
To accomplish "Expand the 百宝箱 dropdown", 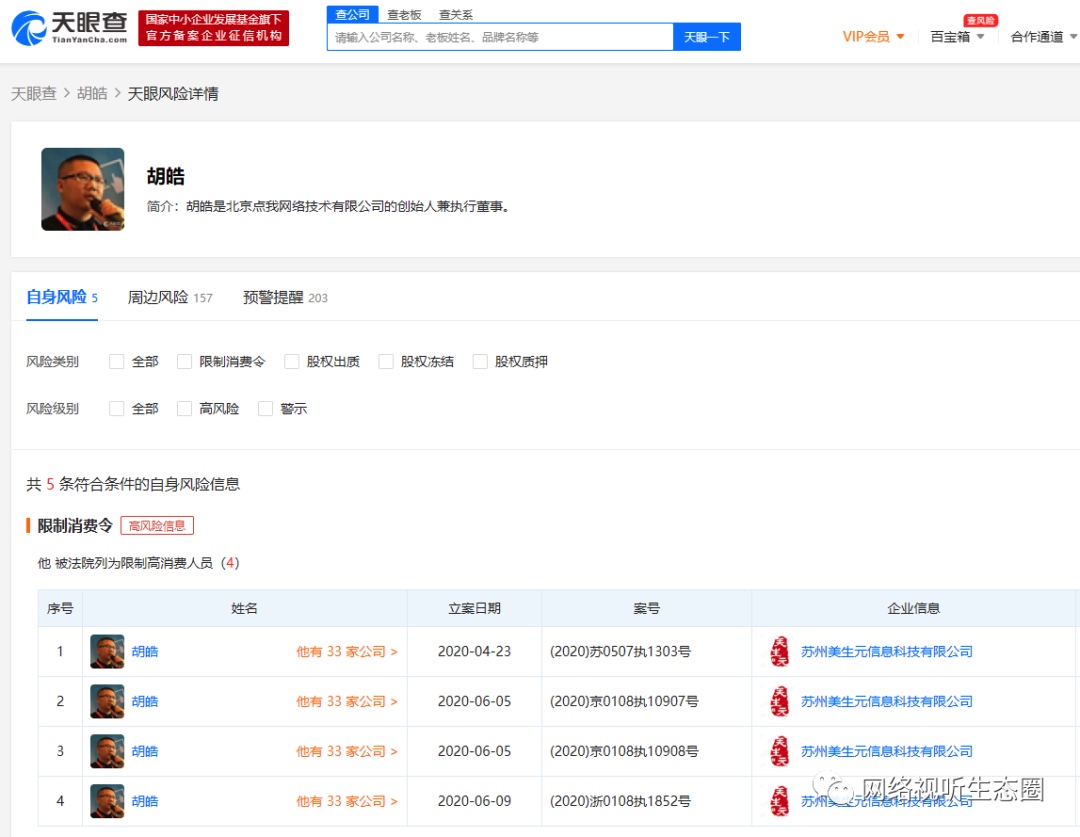I will [x=956, y=36].
